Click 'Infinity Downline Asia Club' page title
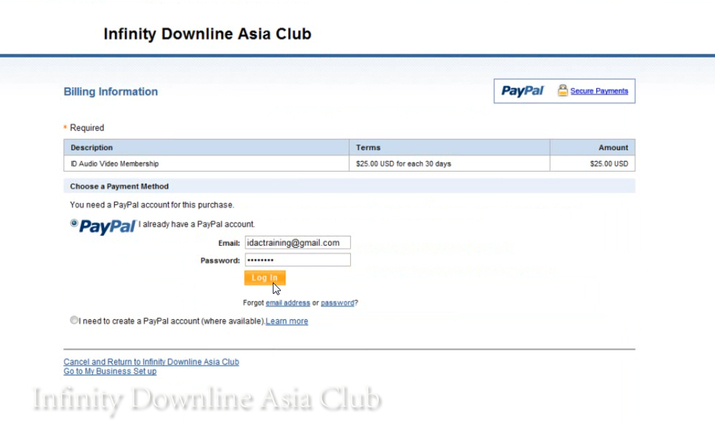The width and height of the screenshot is (715, 424). 207,34
